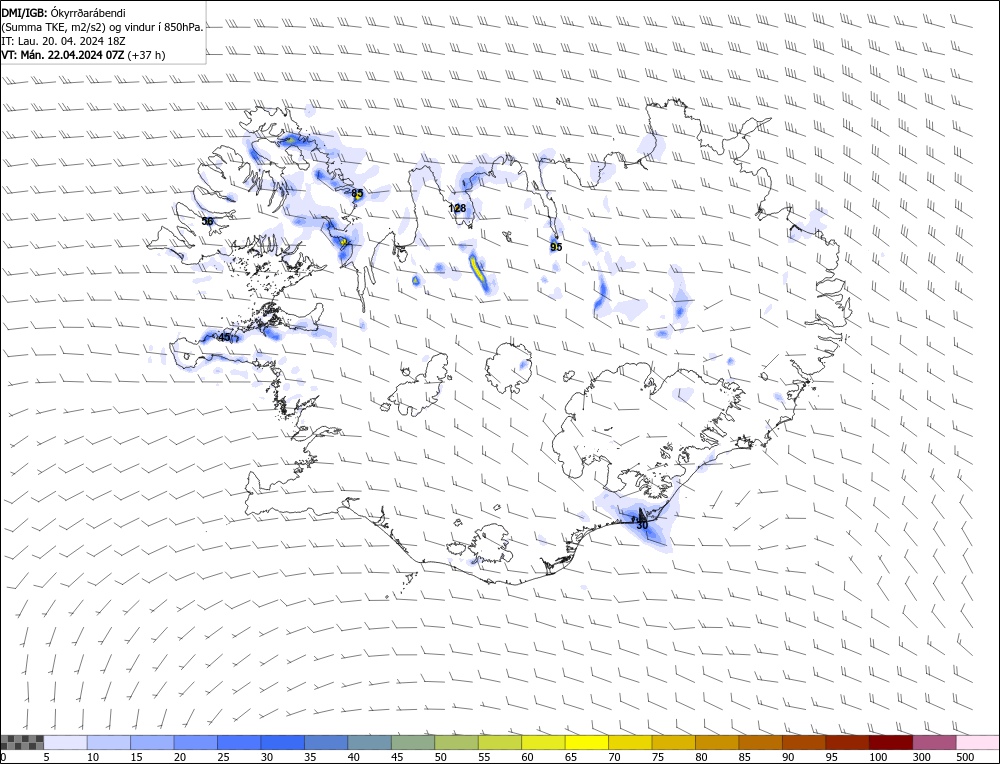Select the '300' tick label on legend
1000x764 pixels.
coord(922,757)
